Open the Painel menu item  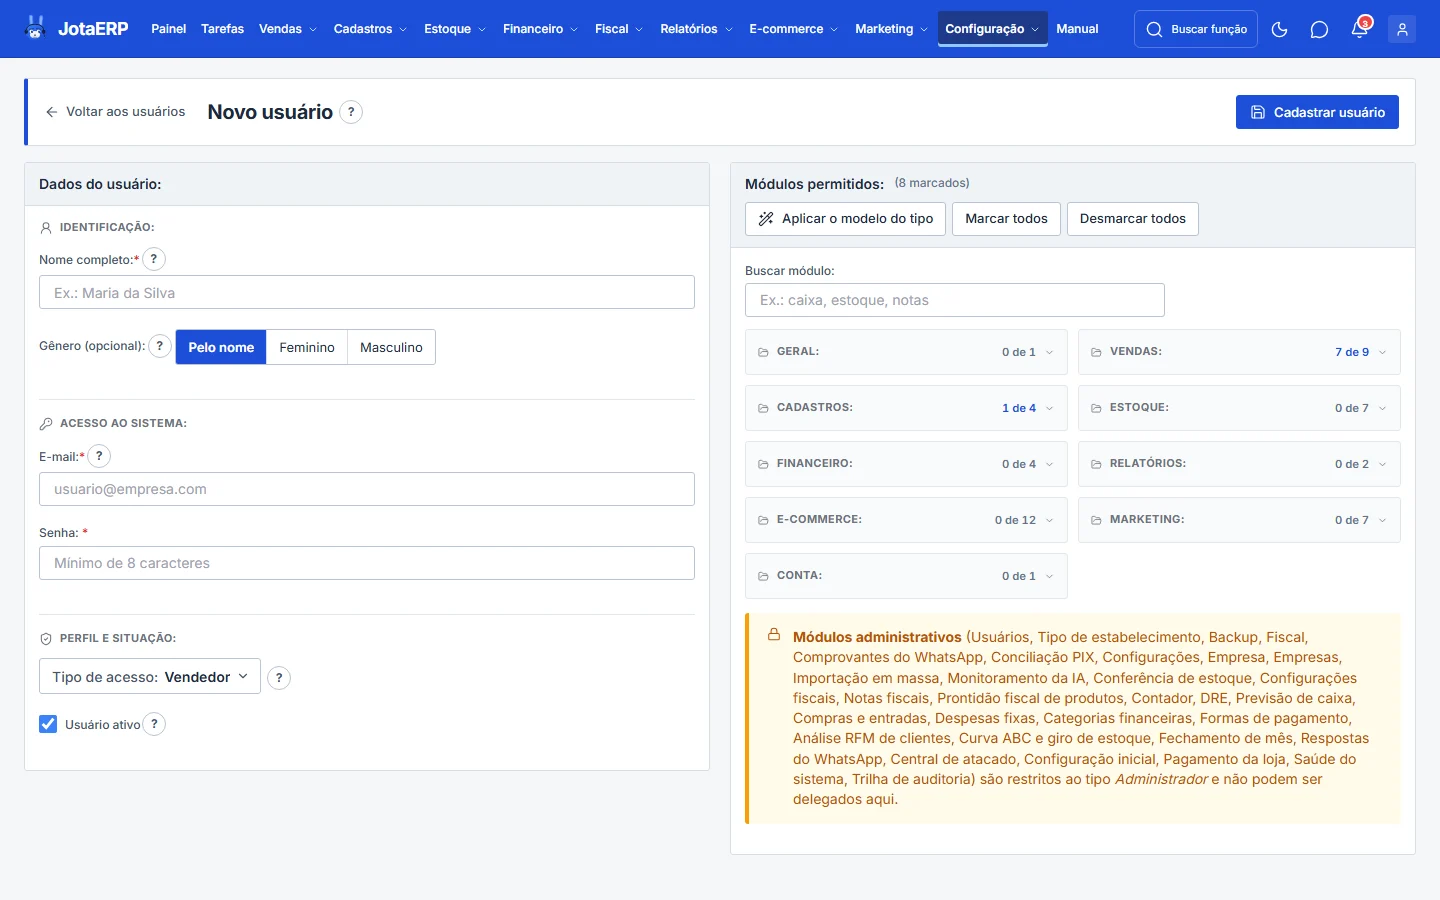pyautogui.click(x=168, y=29)
